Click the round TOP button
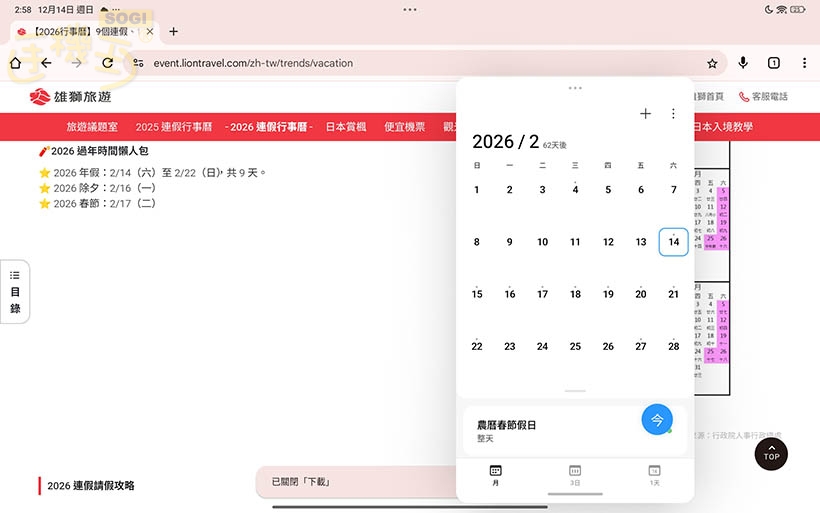 coord(771,453)
